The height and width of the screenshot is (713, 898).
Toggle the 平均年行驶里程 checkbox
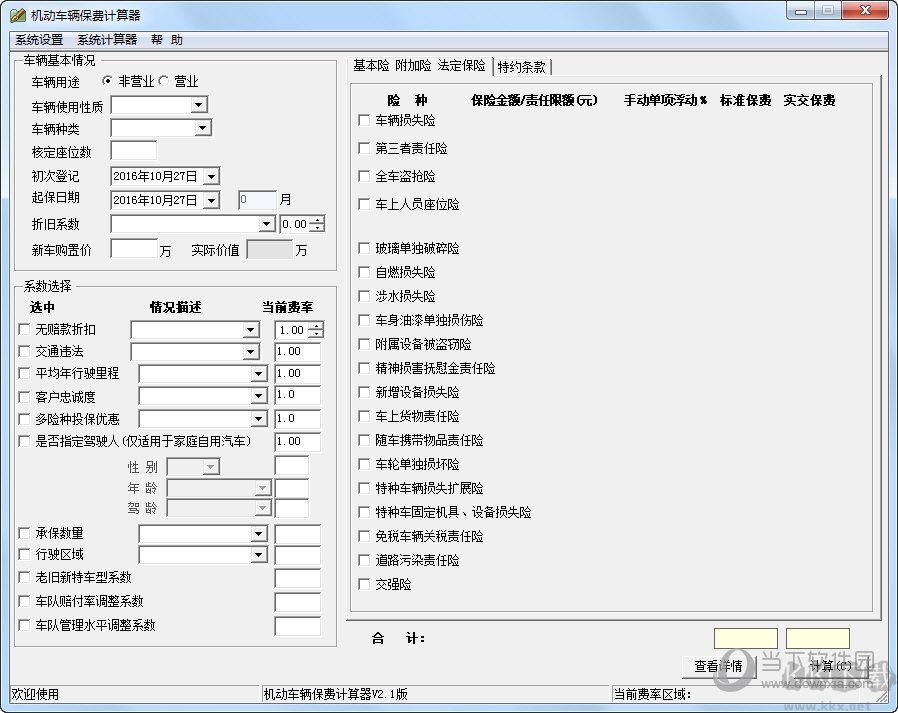24,373
